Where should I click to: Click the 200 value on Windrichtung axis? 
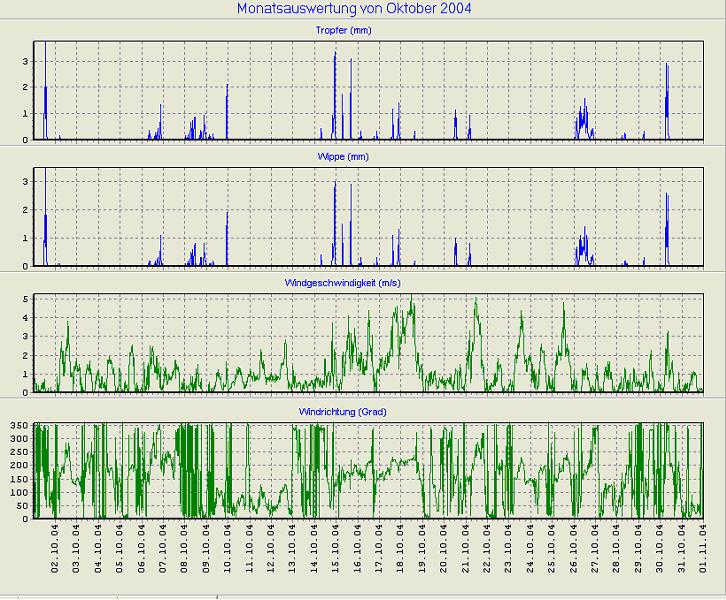tap(19, 466)
